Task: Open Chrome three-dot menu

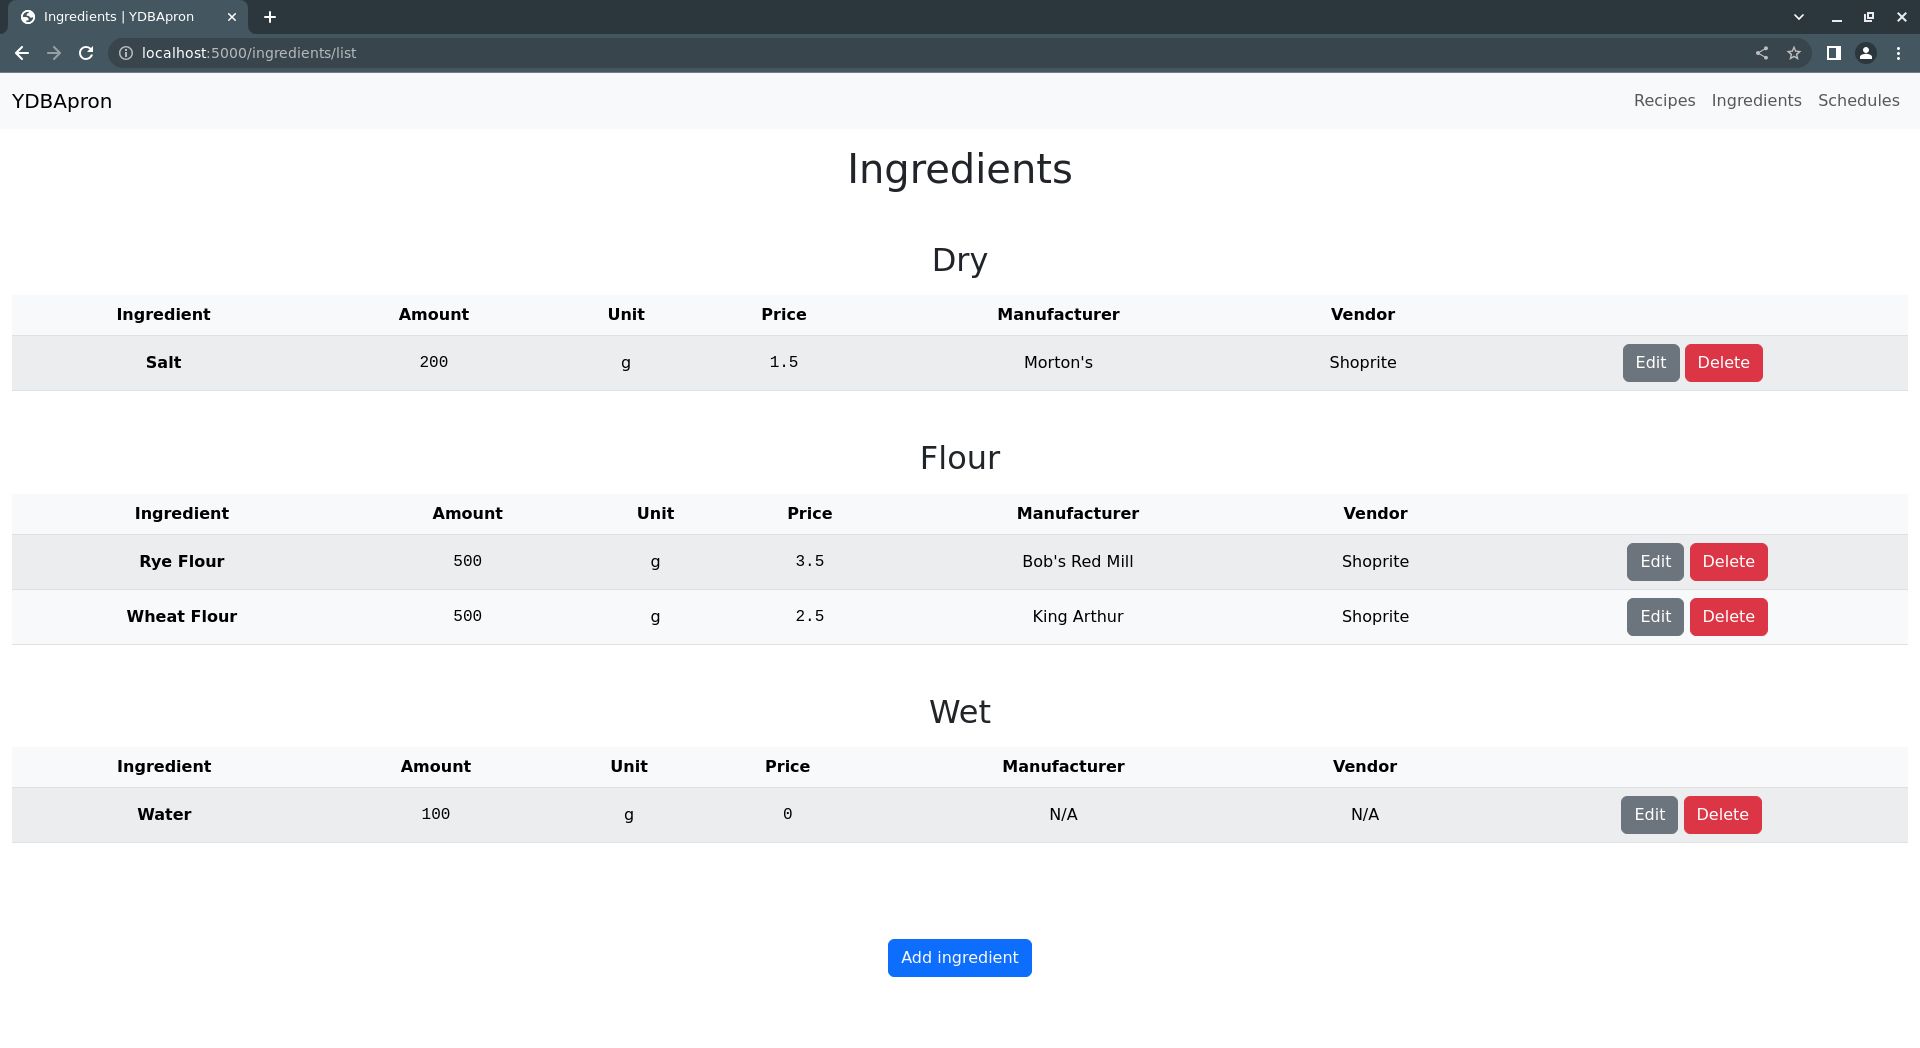Action: point(1898,53)
